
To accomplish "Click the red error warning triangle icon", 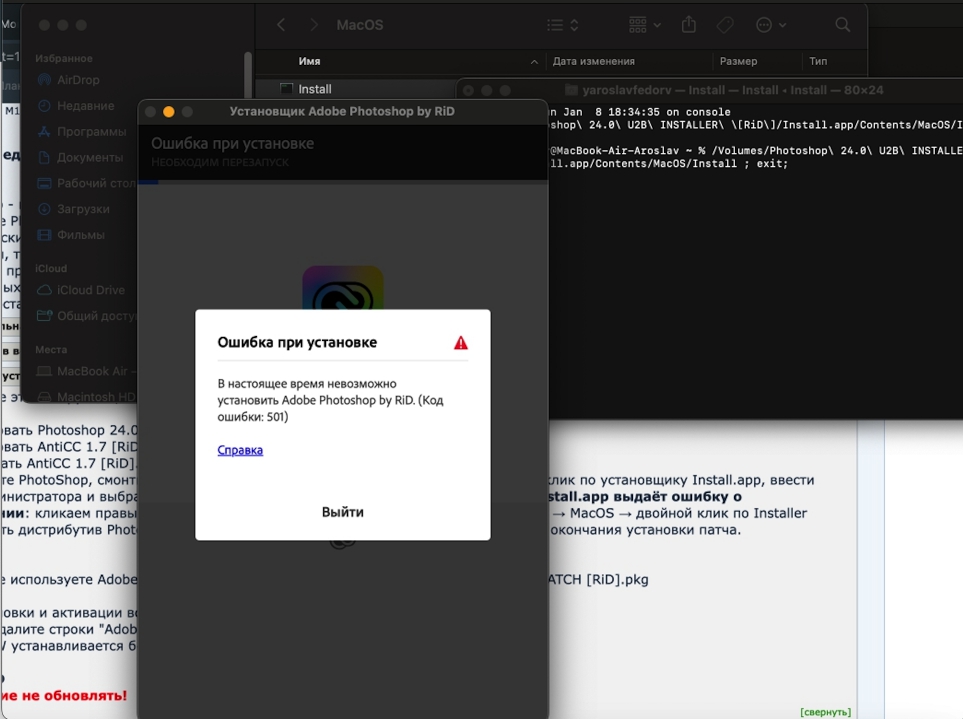I will click(460, 343).
